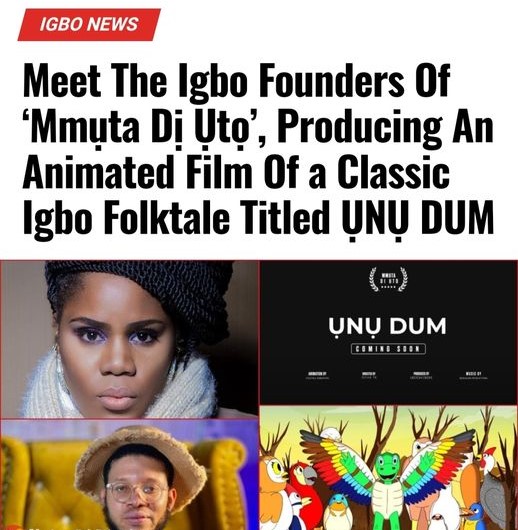Click the 'Animation by' credit on poster
The image size is (518, 530).
point(317,376)
